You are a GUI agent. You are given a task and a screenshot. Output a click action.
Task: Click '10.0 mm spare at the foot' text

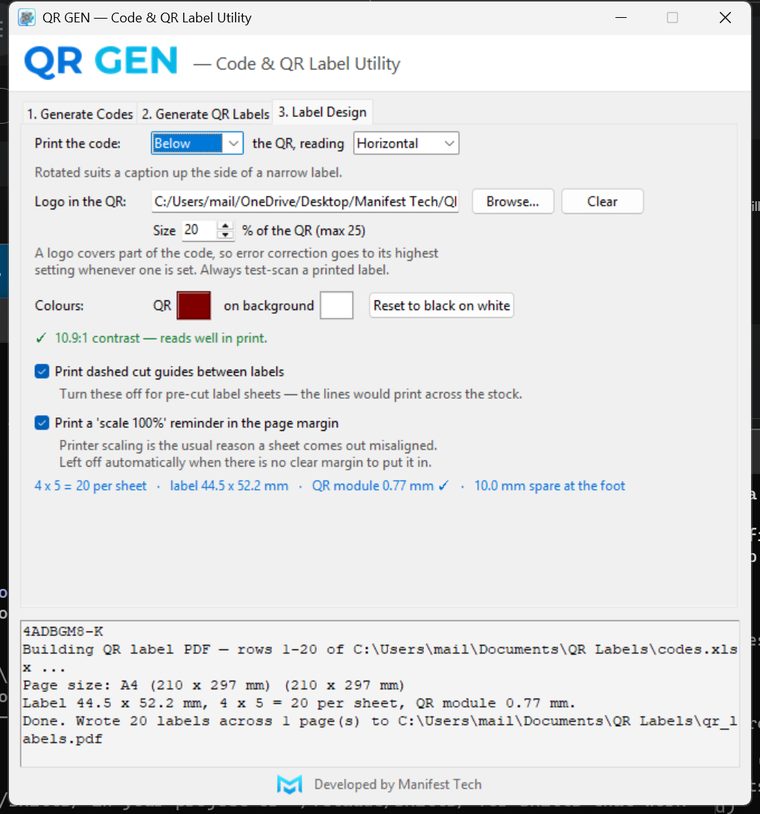550,486
